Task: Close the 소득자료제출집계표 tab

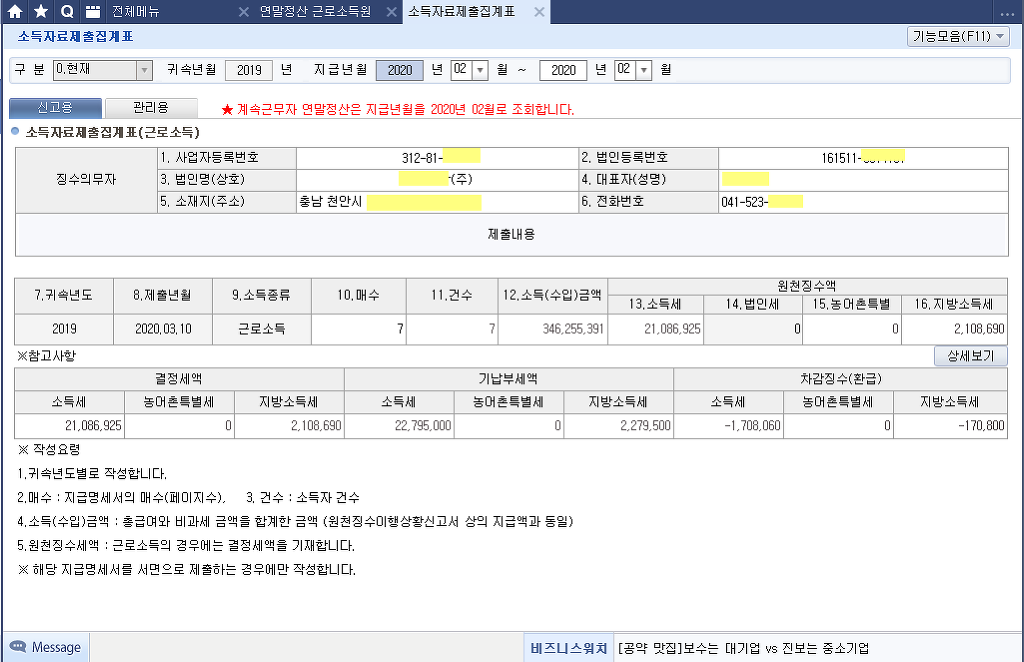Action: point(539,12)
